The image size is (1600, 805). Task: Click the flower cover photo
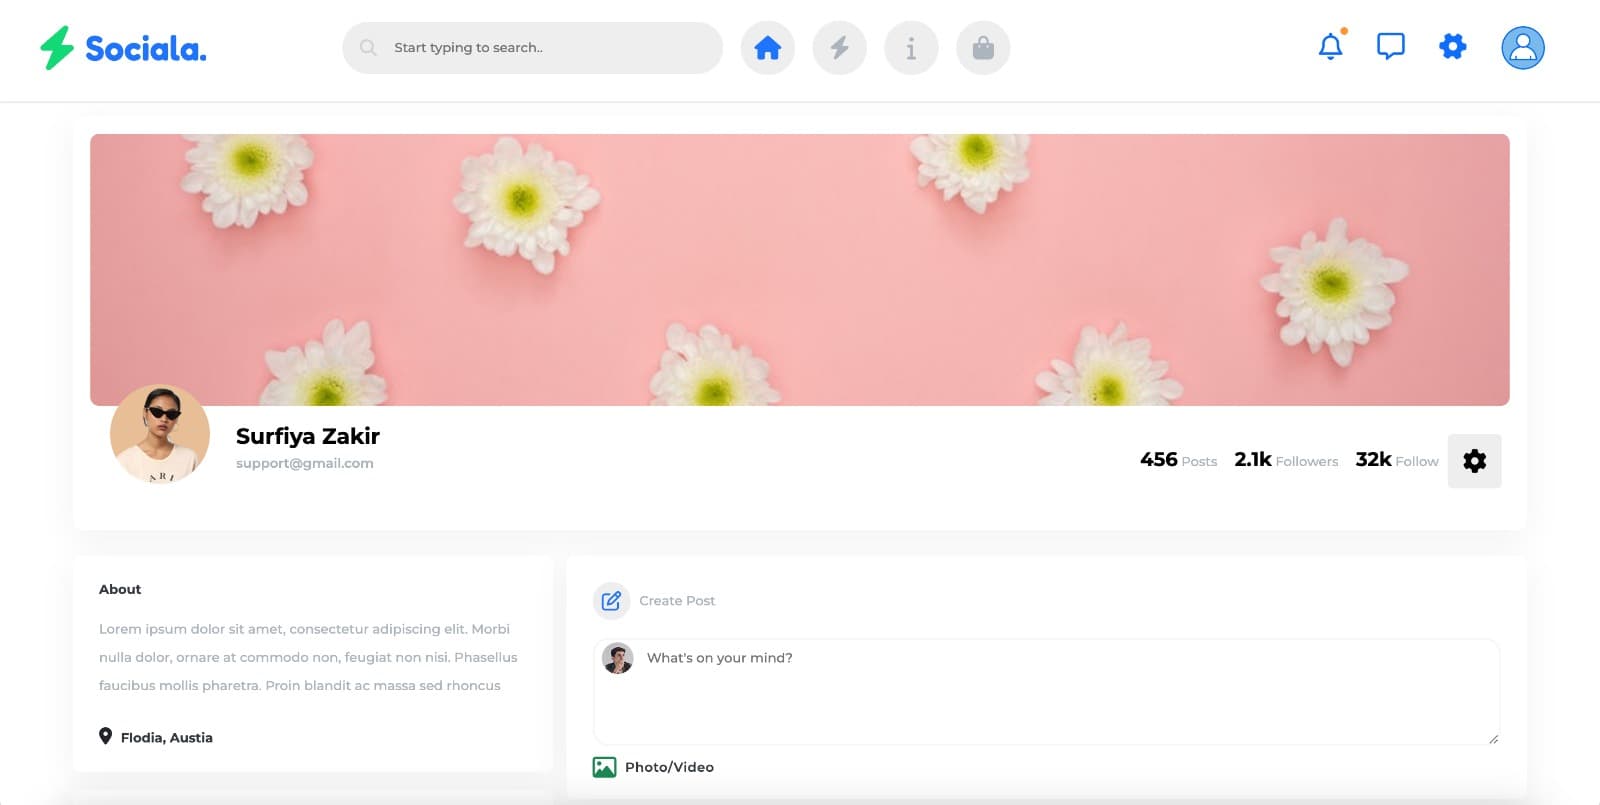point(799,269)
